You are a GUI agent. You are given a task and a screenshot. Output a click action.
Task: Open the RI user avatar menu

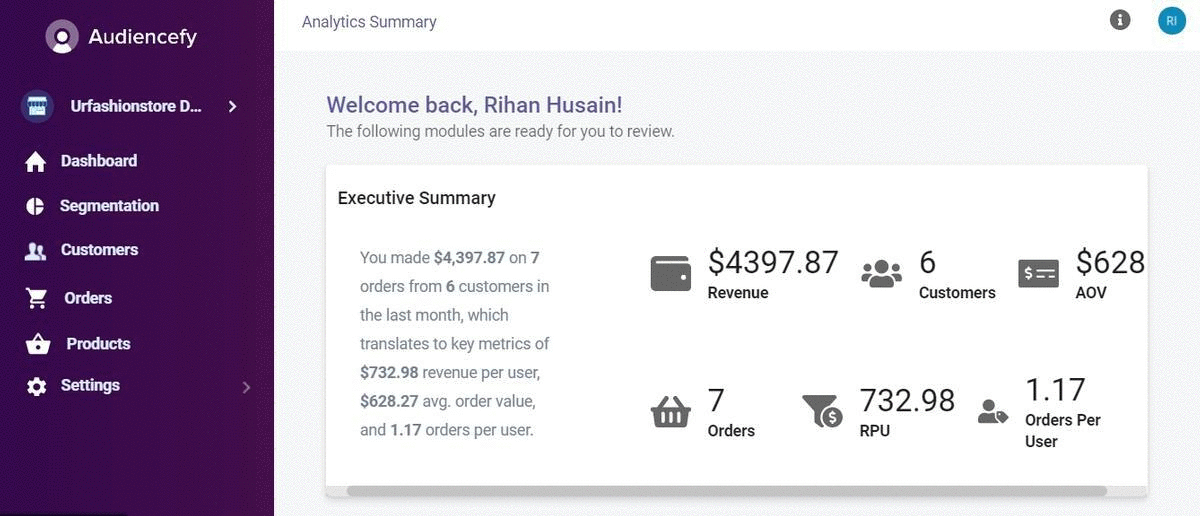[x=1171, y=20]
